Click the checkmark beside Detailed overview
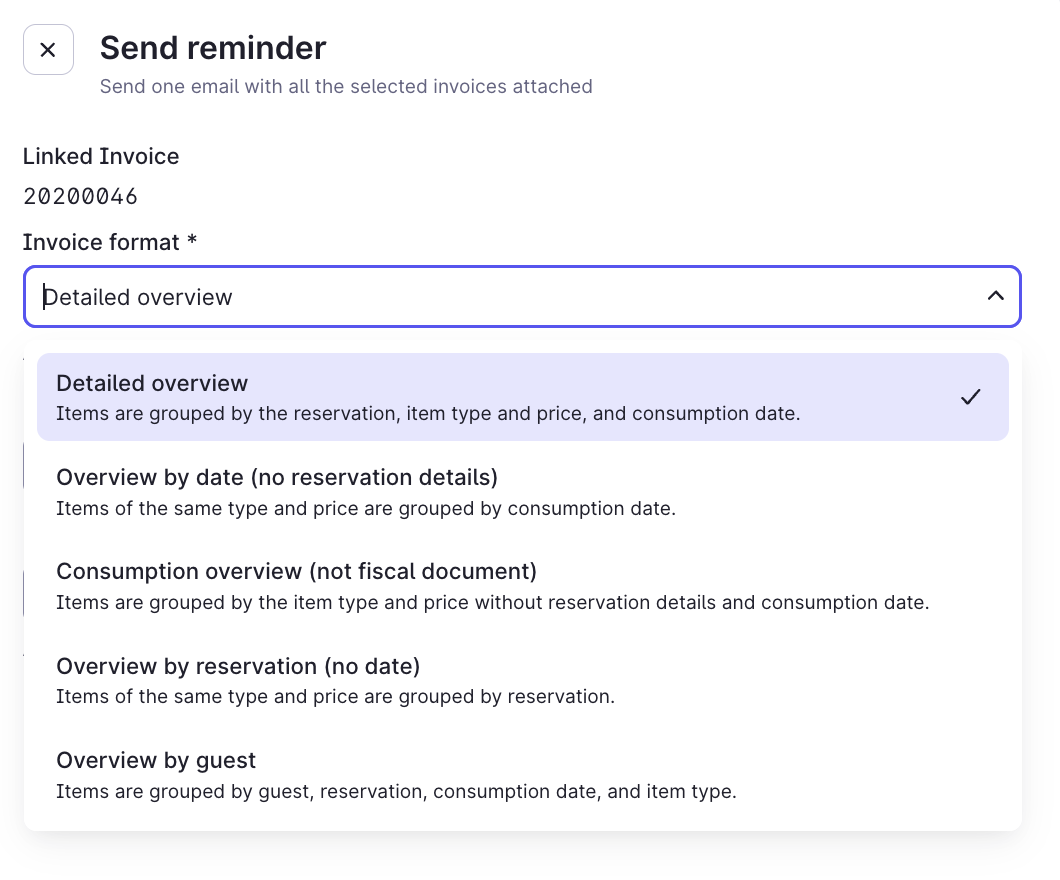 click(971, 397)
